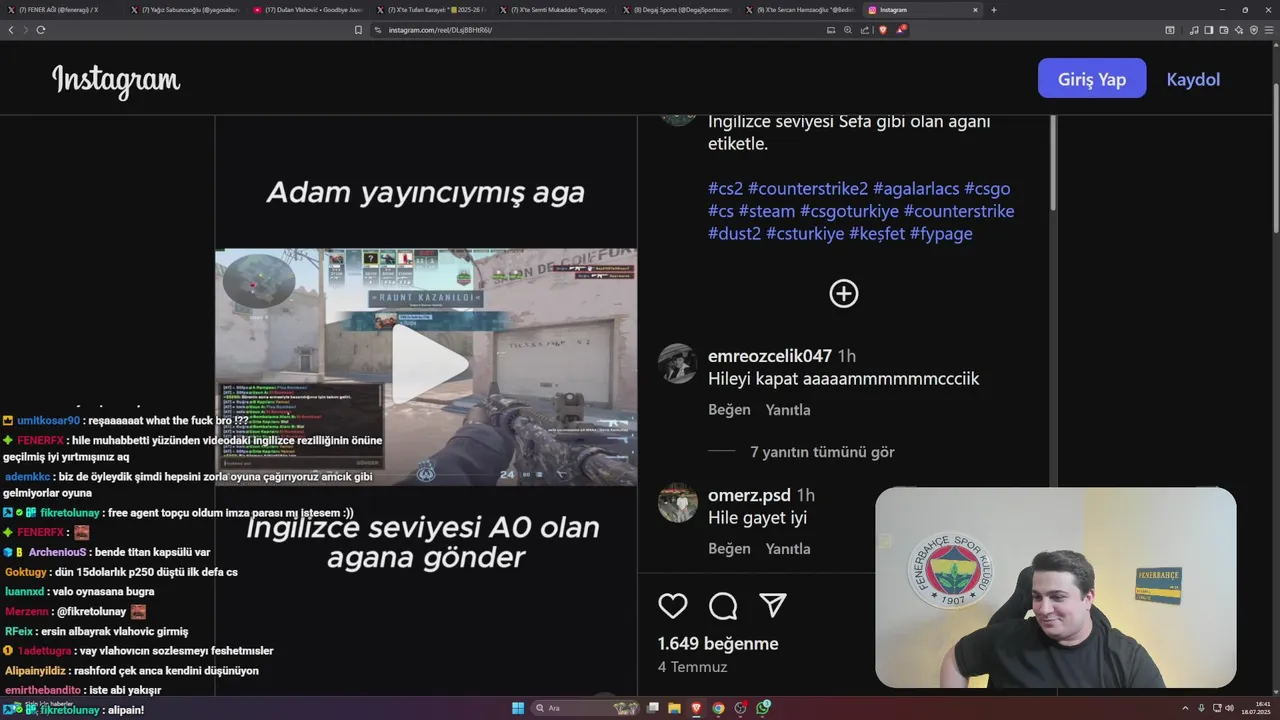
Task: Open volume control in system tray
Action: [x=1230, y=708]
